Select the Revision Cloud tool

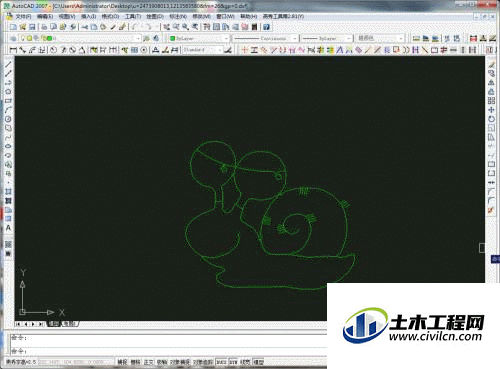coord(8,128)
